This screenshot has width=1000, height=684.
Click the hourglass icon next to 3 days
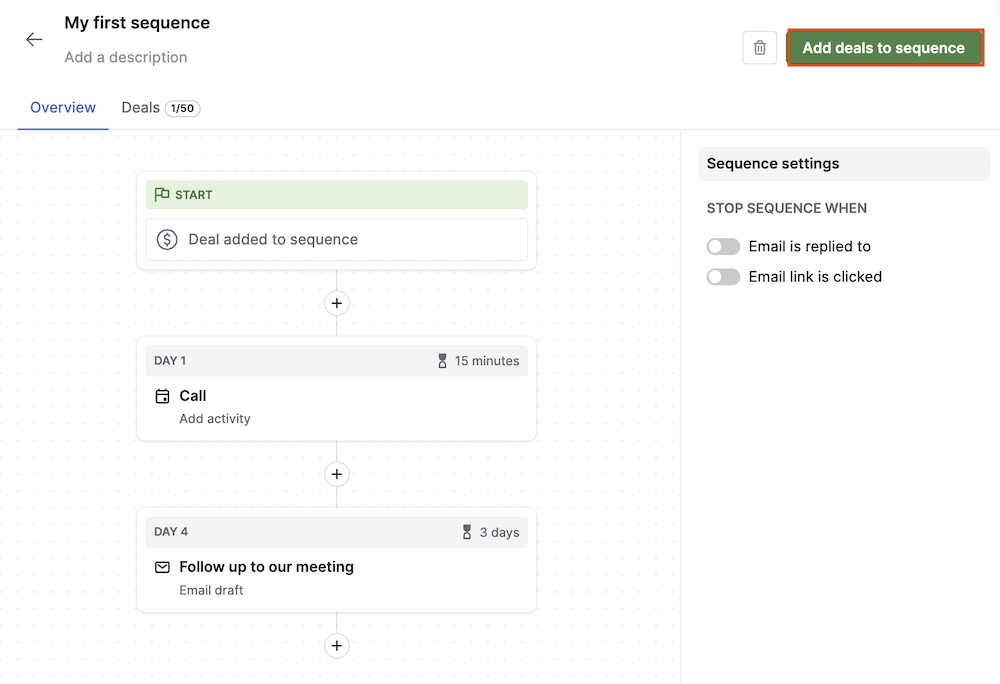pos(467,532)
